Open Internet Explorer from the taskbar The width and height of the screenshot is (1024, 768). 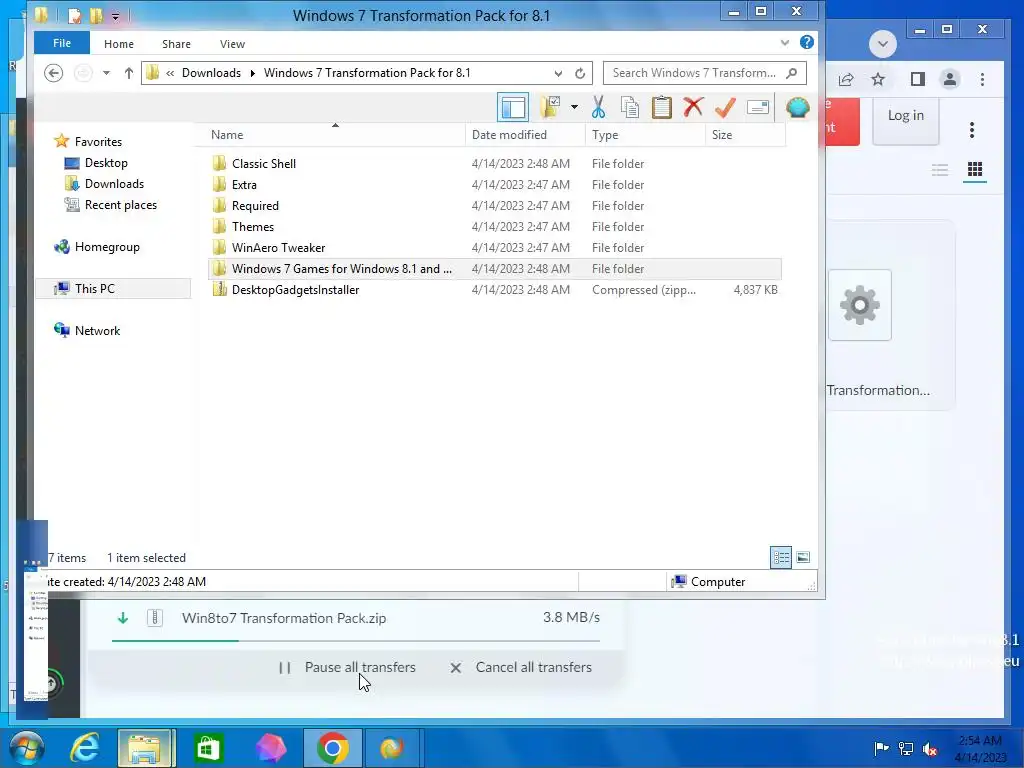tap(85, 748)
